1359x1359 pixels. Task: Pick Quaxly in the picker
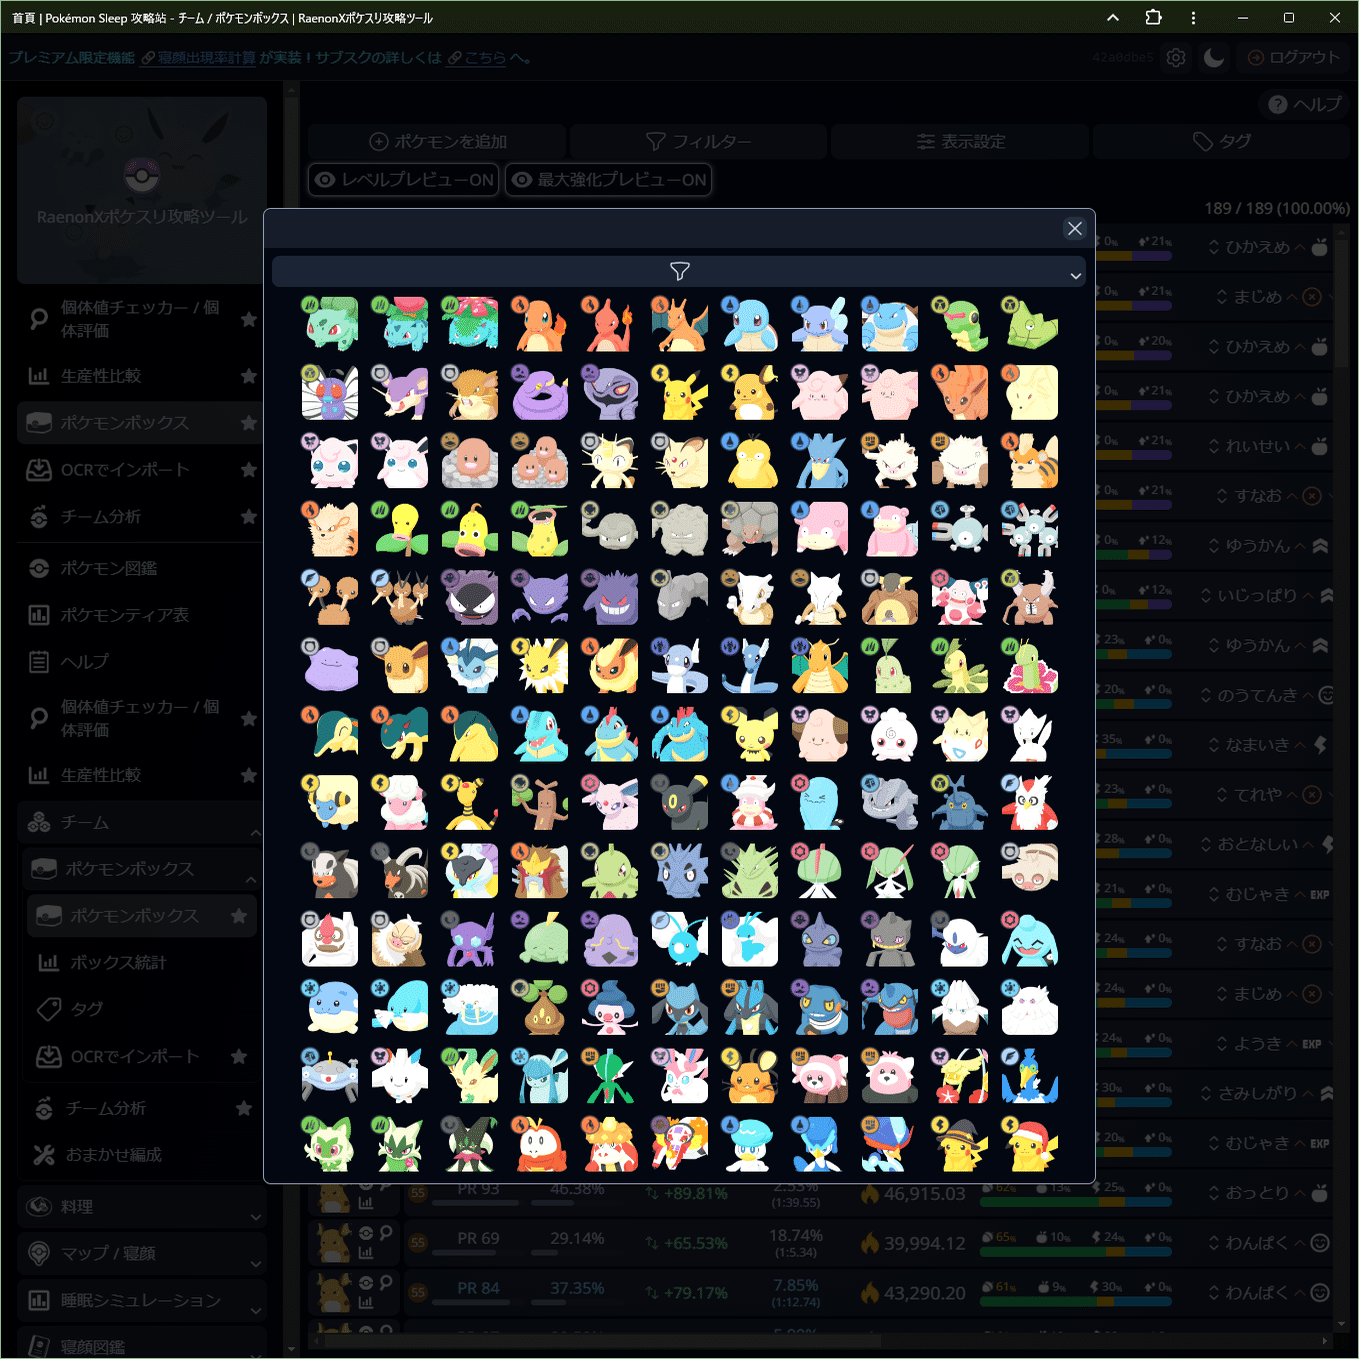click(x=750, y=1145)
